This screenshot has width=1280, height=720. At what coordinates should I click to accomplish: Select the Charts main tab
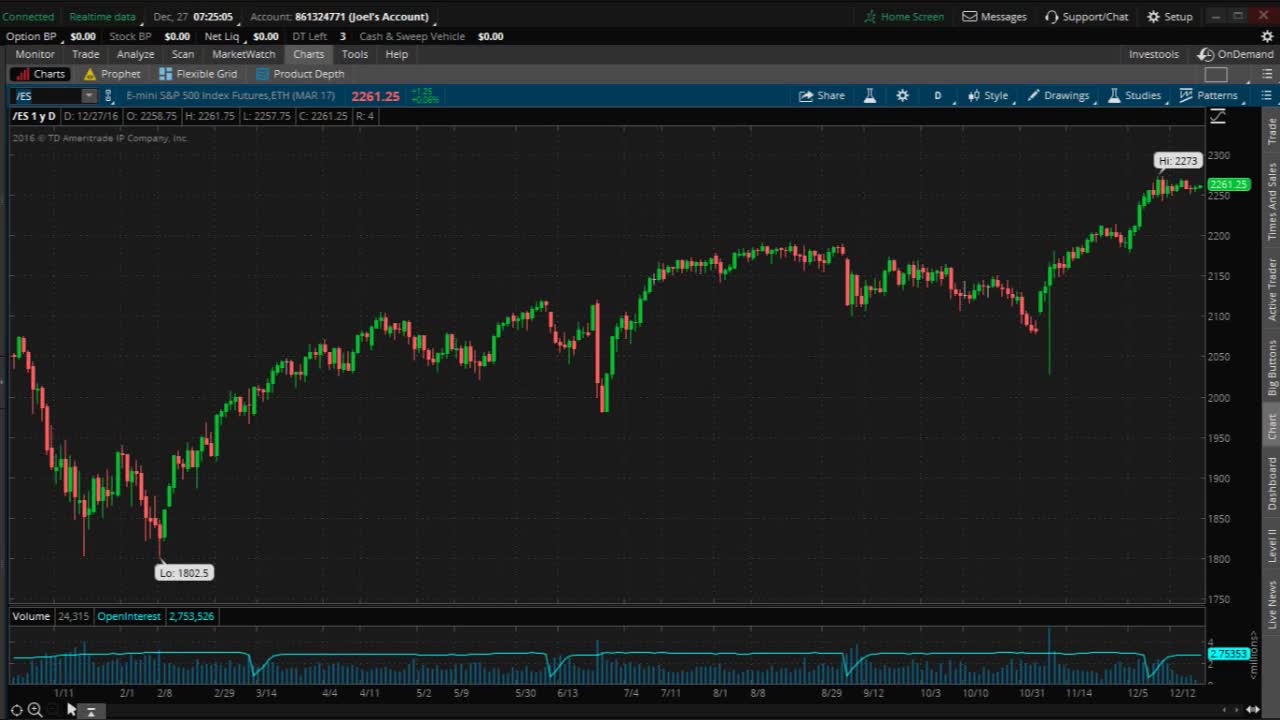pos(309,55)
